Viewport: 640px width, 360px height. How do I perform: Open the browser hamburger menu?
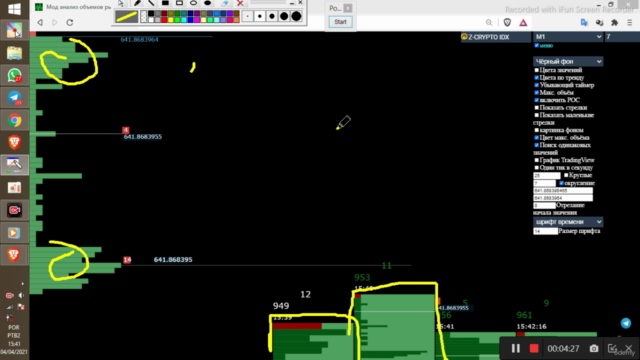(629, 23)
